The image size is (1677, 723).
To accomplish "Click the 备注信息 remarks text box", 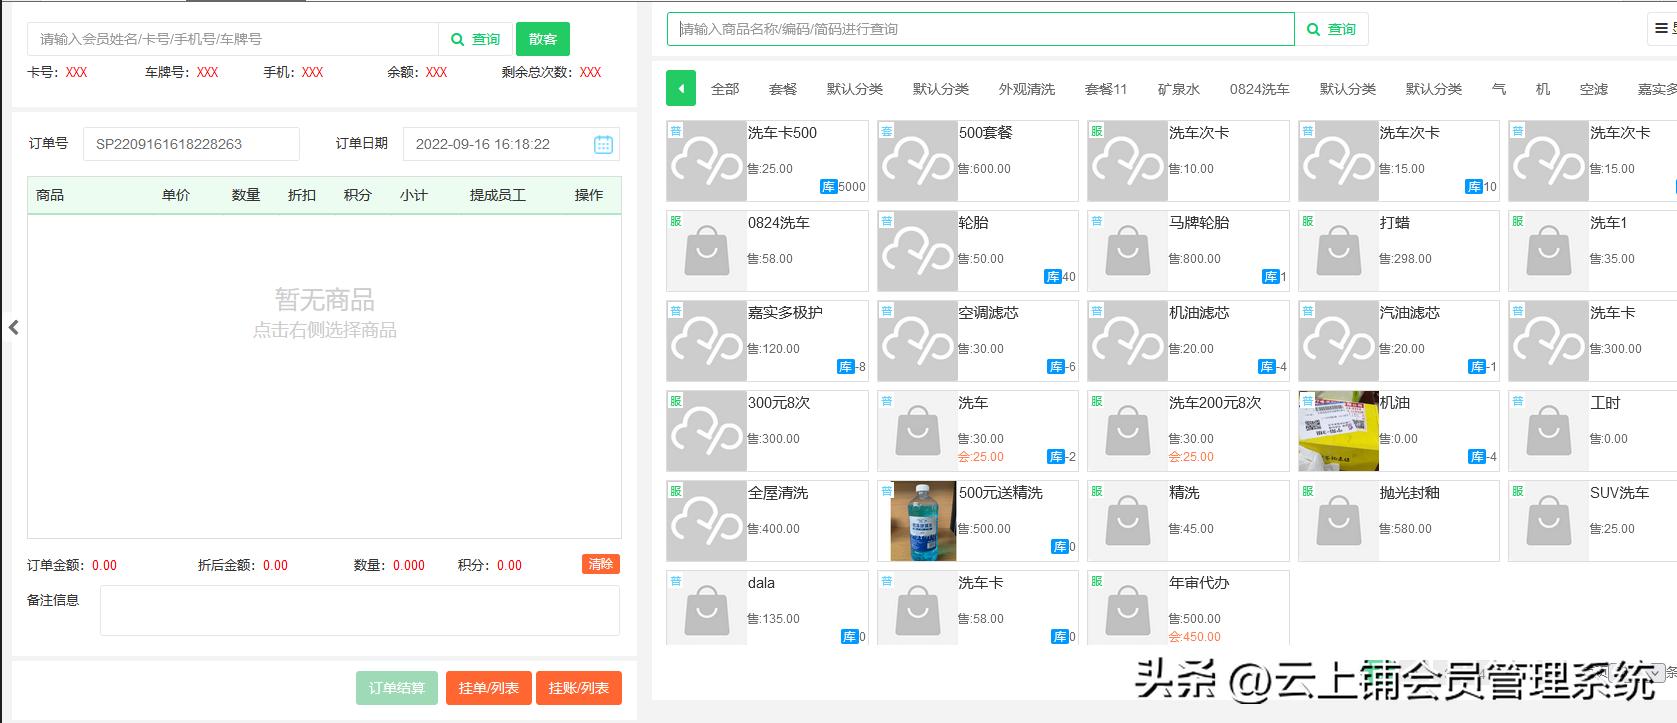I will click(360, 610).
